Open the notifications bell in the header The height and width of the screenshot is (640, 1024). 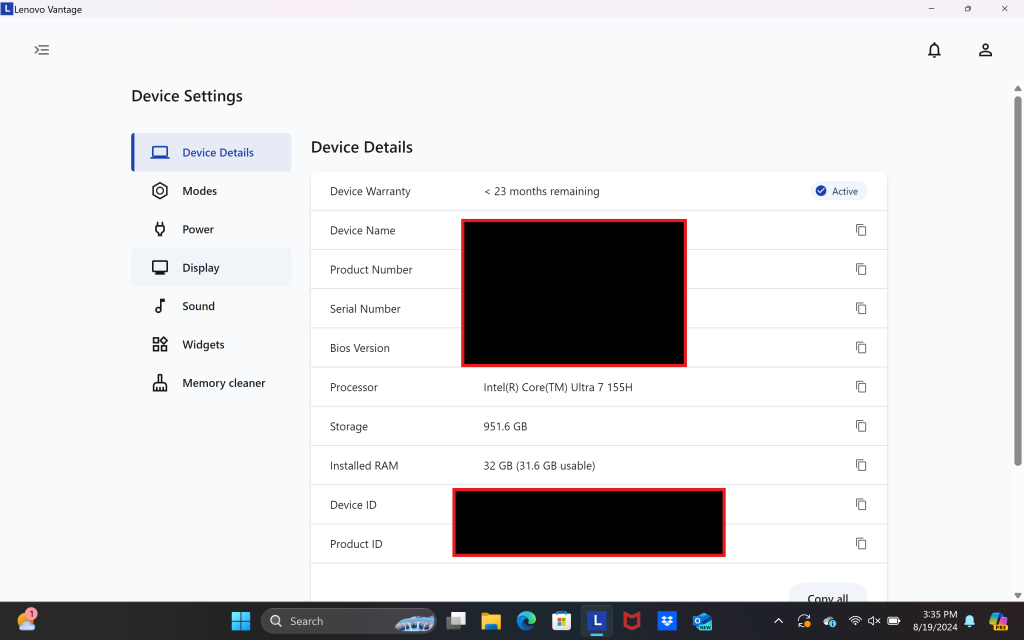(x=935, y=50)
